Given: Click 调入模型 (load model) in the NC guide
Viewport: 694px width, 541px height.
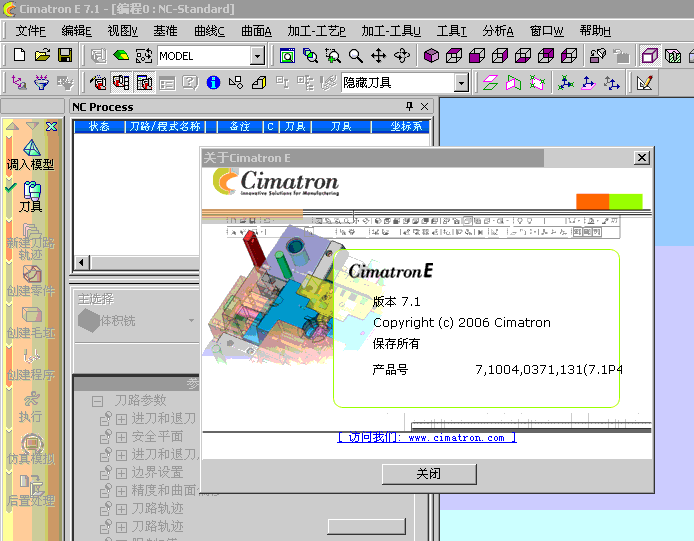Looking at the screenshot, I should [x=31, y=155].
